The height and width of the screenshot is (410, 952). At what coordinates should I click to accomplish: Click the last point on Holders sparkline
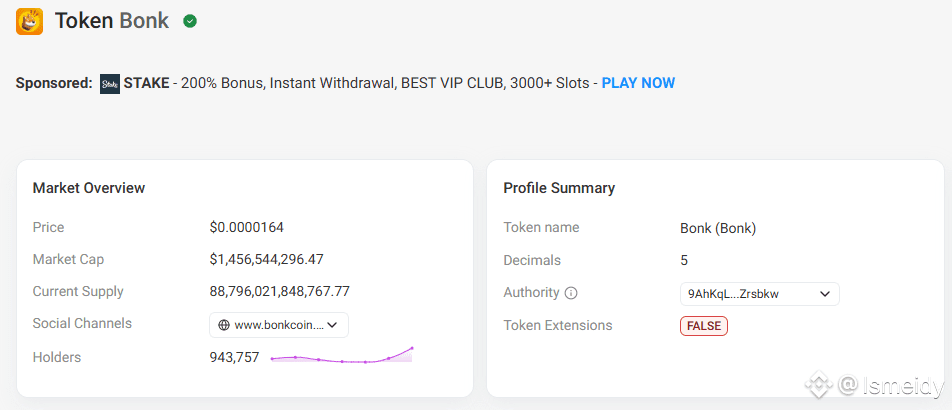pos(412,348)
